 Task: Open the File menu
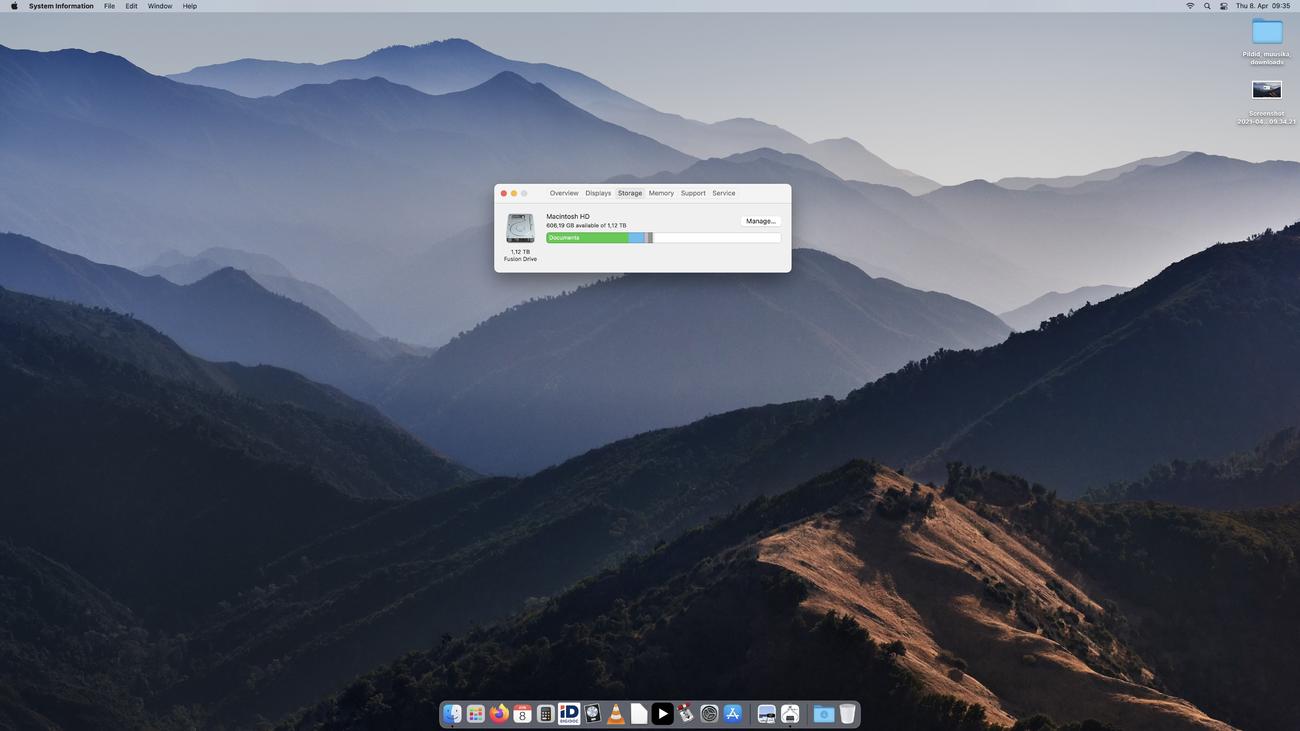[x=109, y=6]
